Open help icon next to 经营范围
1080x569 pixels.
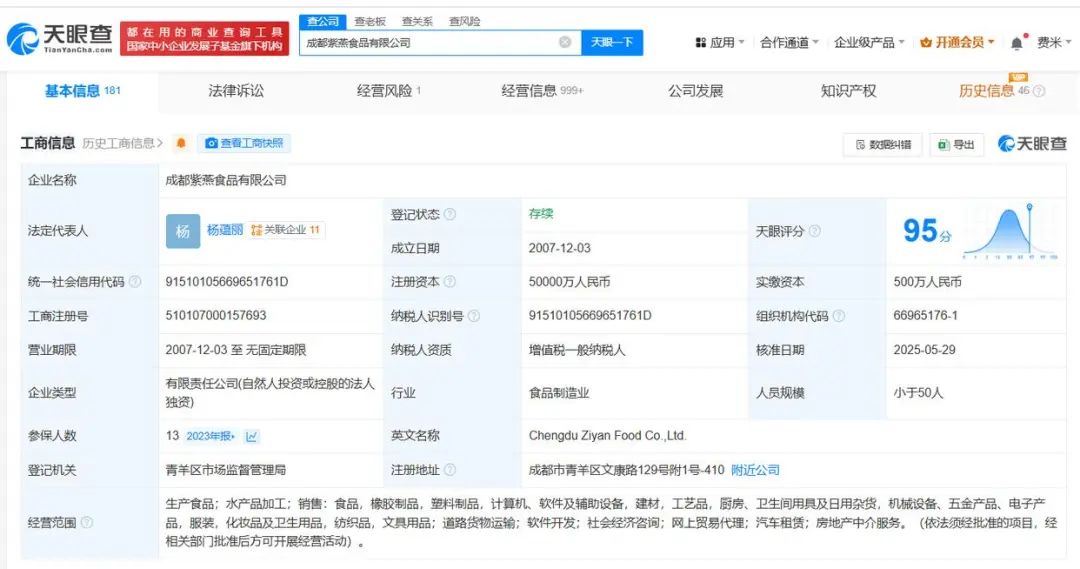87,523
